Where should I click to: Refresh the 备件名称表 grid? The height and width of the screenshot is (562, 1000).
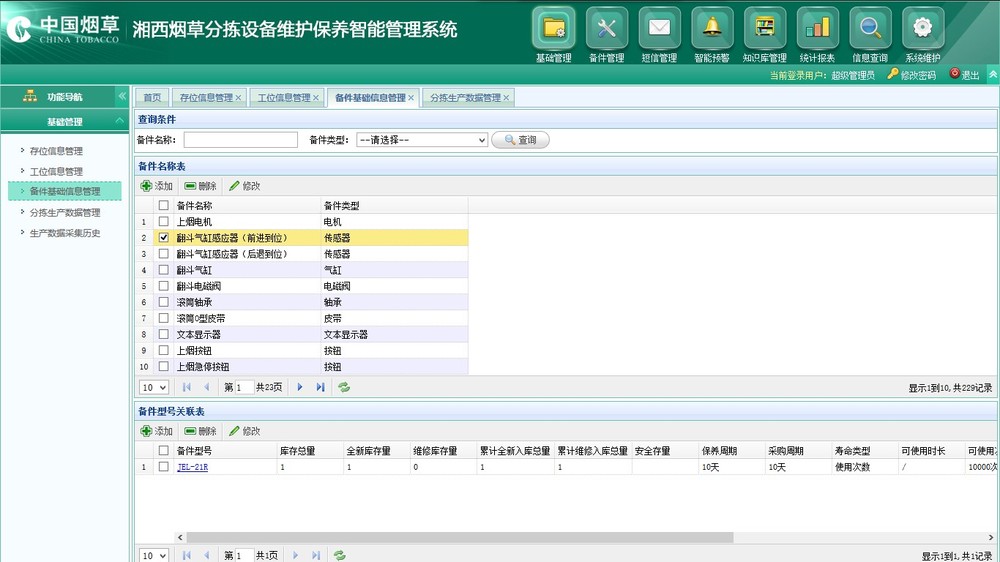click(344, 387)
